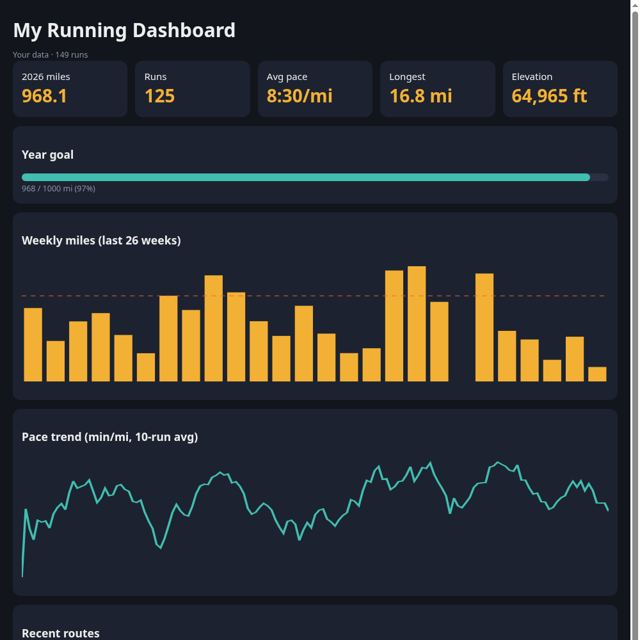
Task: Click the My Running Dashboard heading
Action: coord(124,31)
